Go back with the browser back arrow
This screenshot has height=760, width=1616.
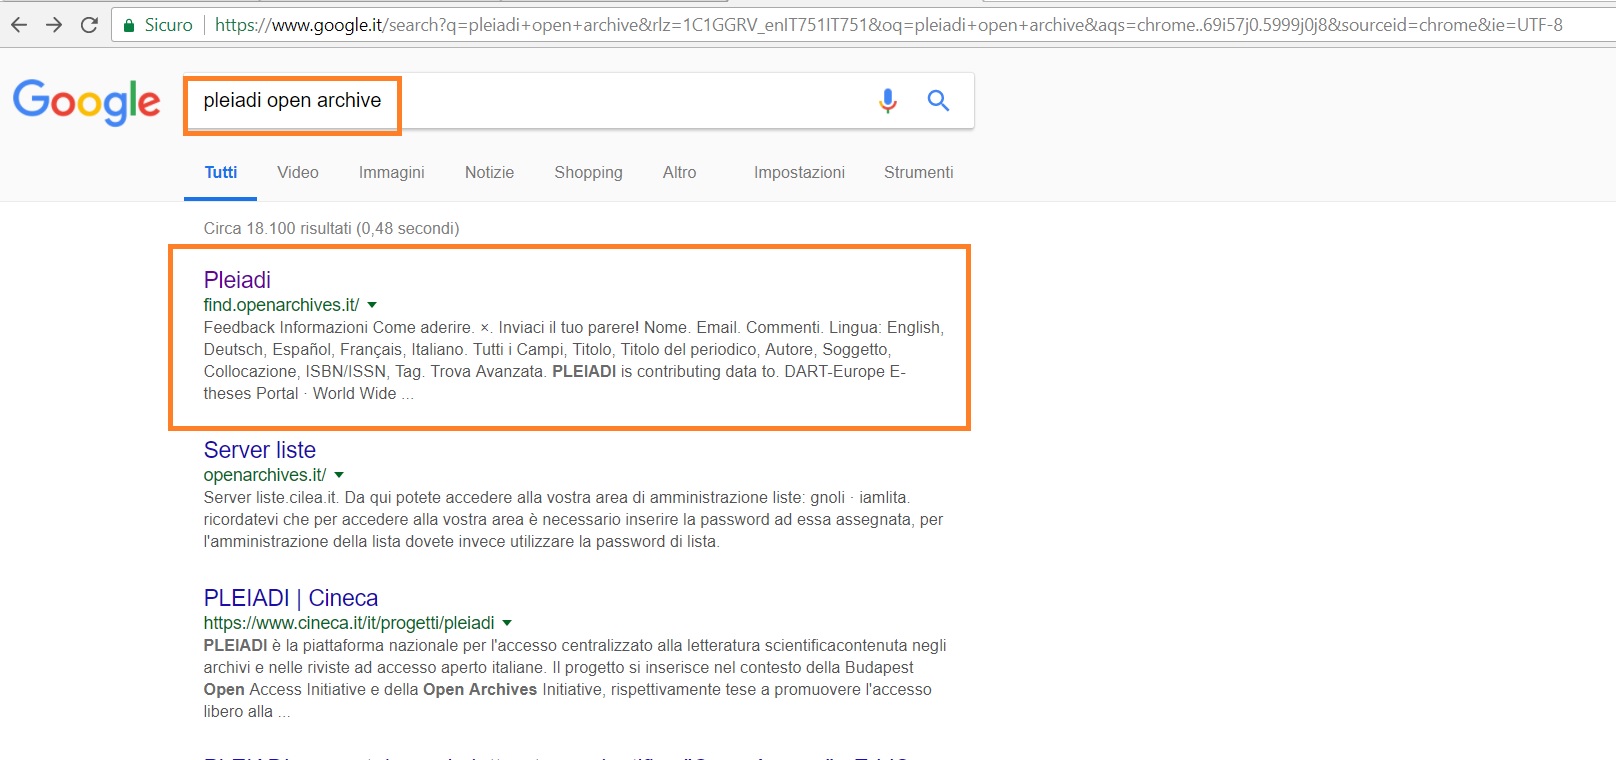click(x=19, y=25)
